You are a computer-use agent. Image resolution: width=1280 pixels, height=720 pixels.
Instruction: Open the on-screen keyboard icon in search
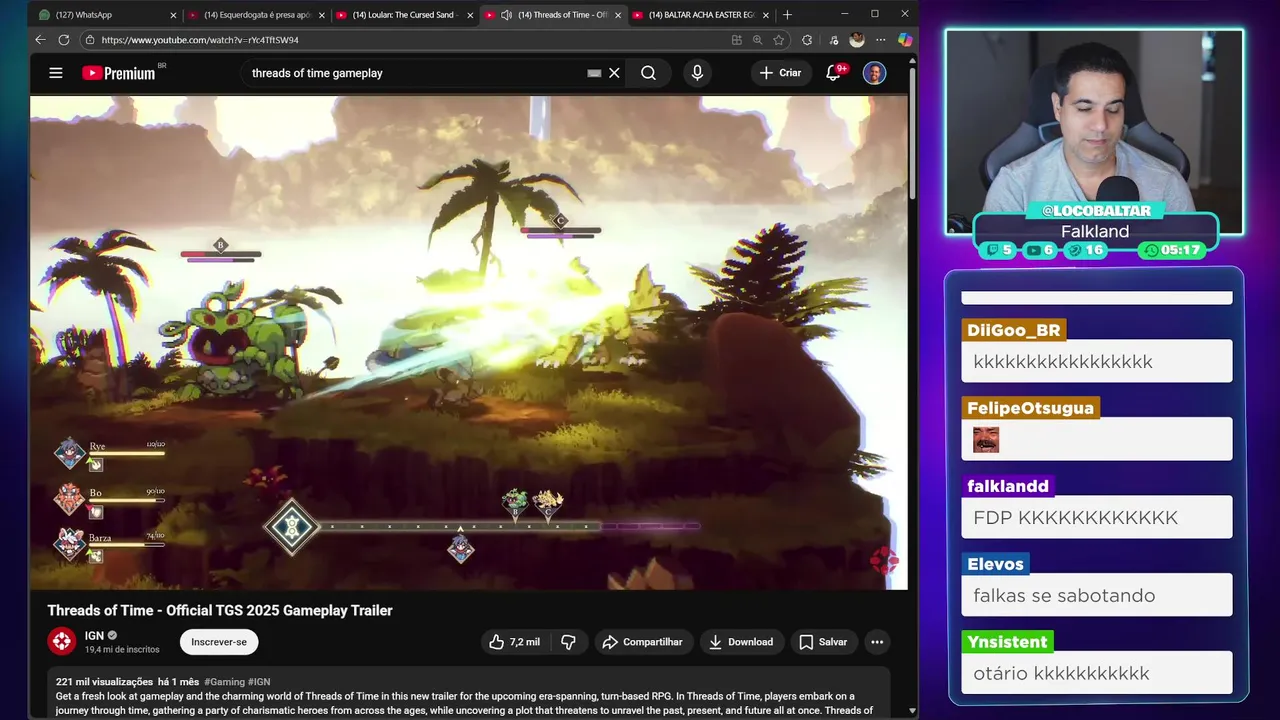pyautogui.click(x=594, y=73)
